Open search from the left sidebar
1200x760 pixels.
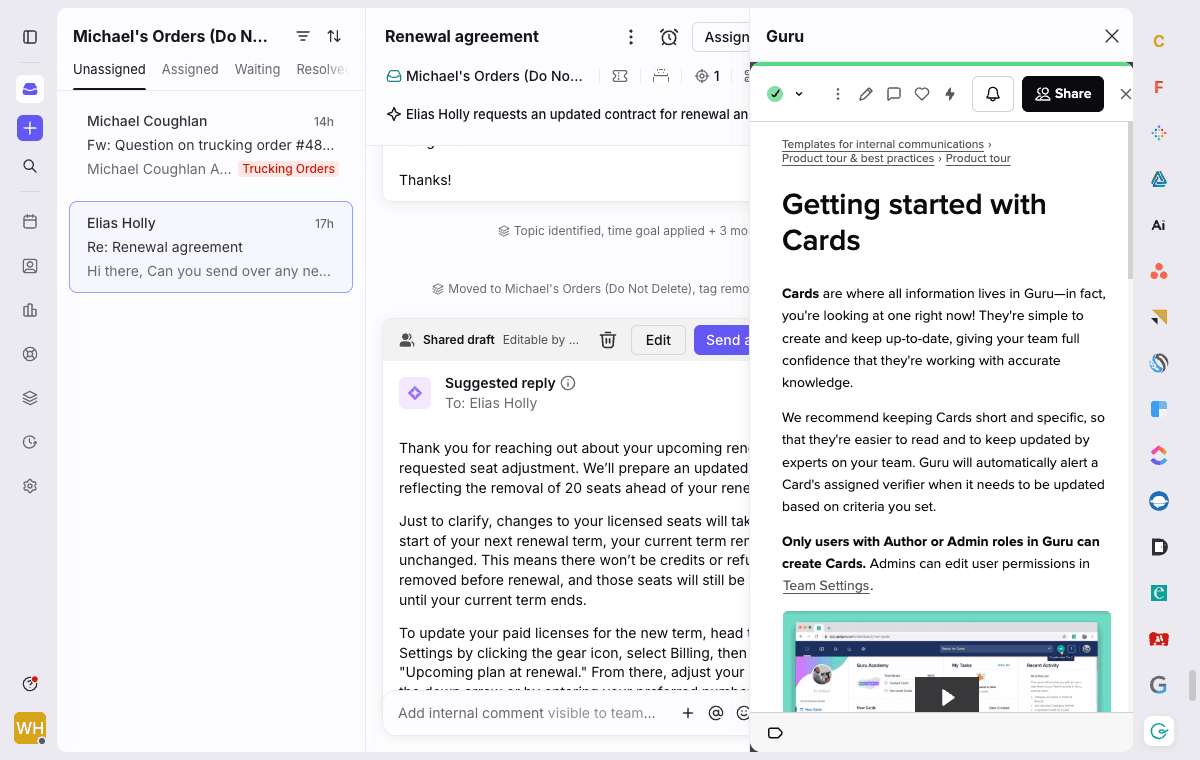tap(29, 166)
